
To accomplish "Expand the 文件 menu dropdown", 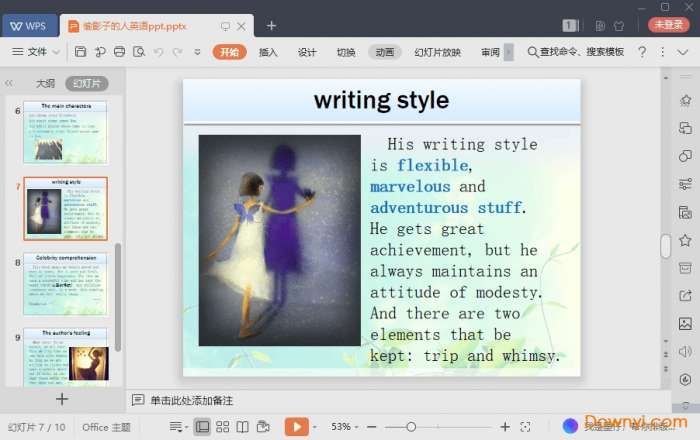I will pyautogui.click(x=36, y=52).
